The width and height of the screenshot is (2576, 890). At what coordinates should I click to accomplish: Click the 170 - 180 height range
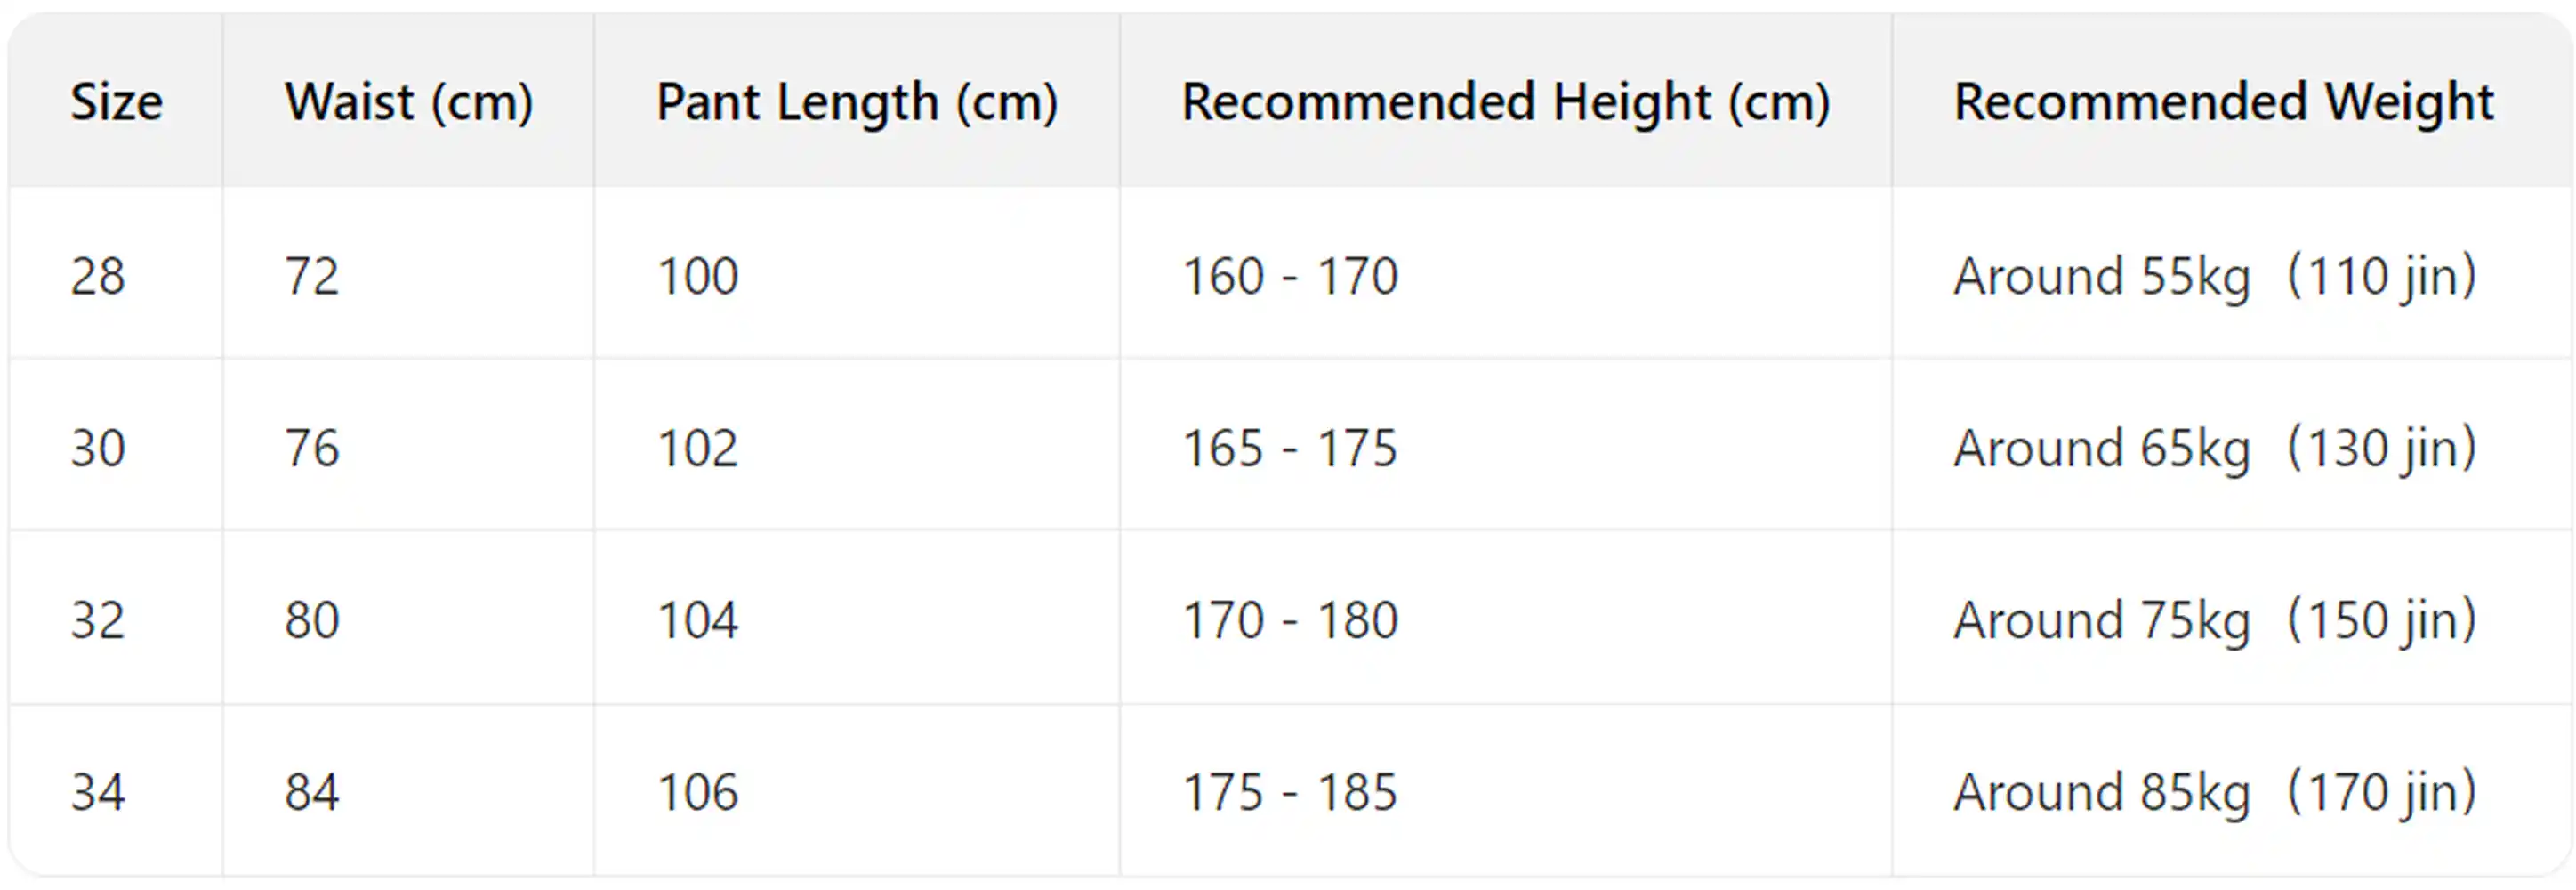click(x=1290, y=620)
